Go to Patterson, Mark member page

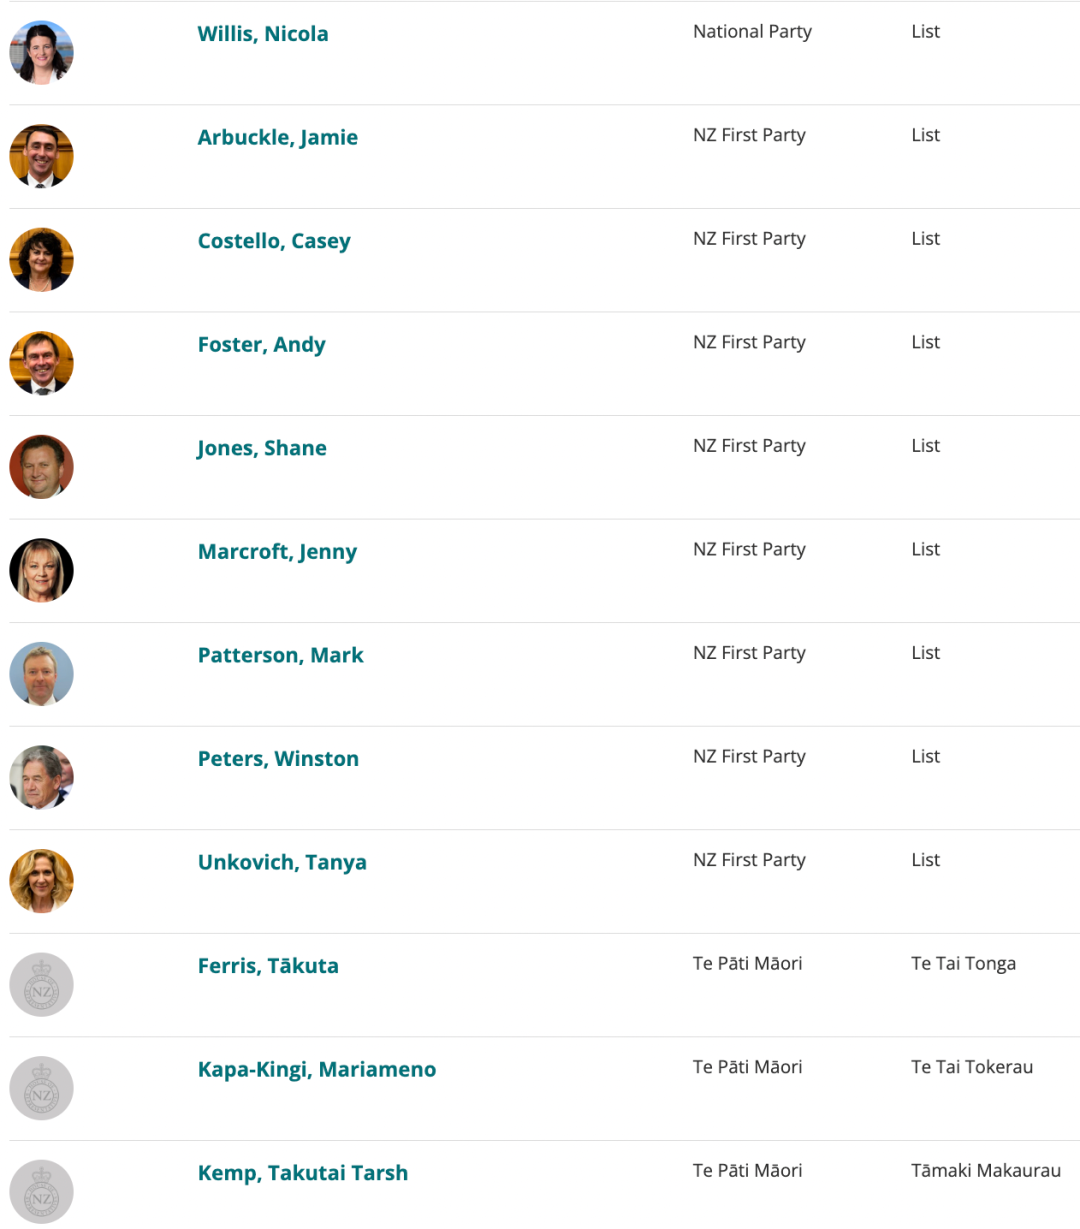(x=281, y=655)
